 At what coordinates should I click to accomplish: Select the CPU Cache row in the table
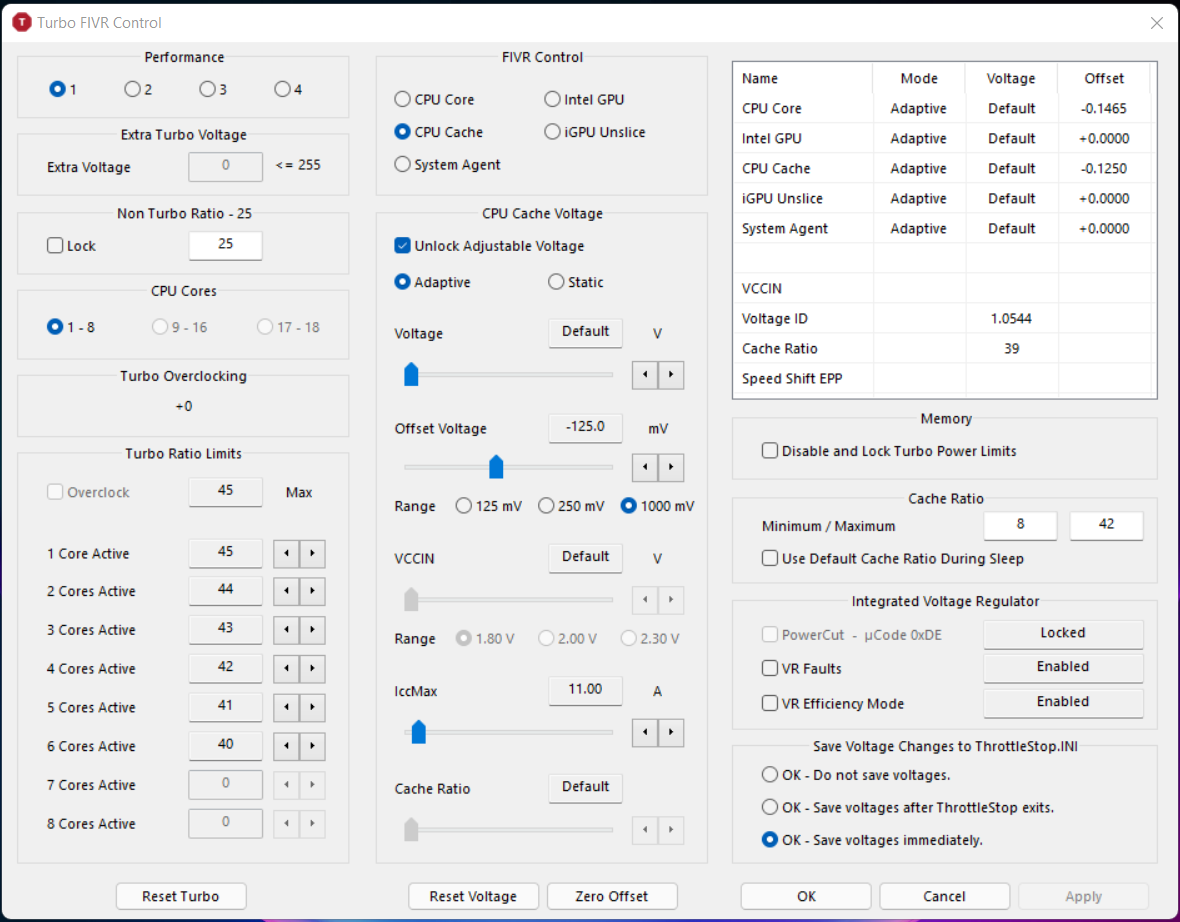click(776, 168)
